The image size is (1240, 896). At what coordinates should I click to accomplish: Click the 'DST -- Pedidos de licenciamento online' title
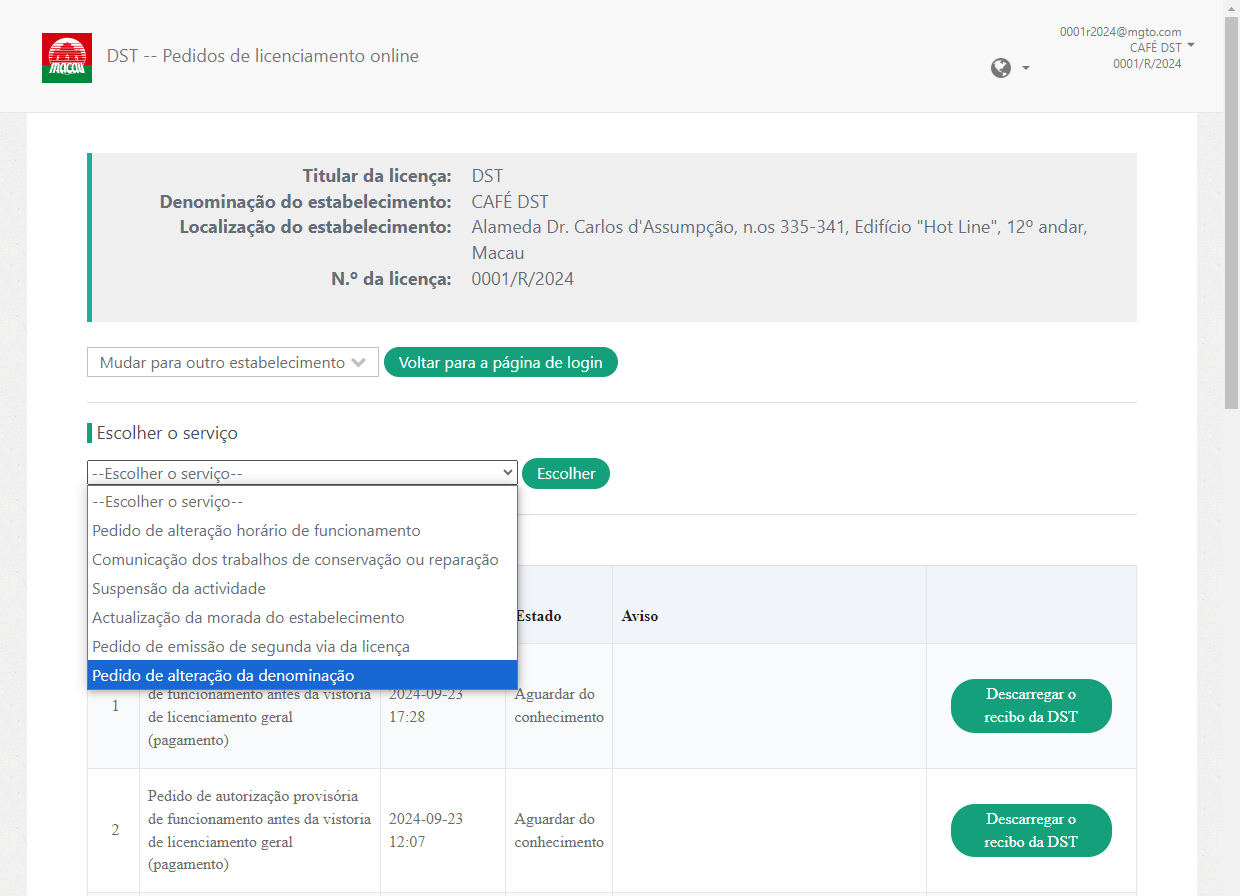coord(263,56)
